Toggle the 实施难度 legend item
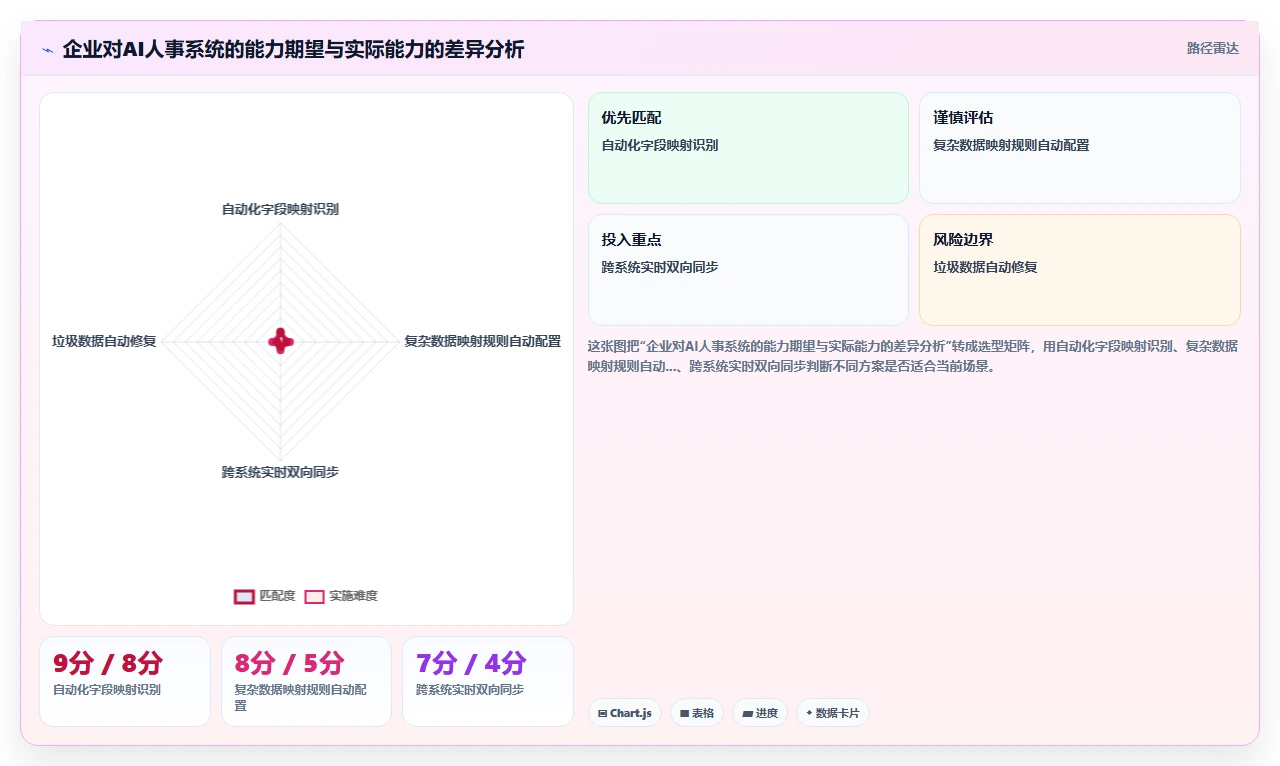The height and width of the screenshot is (766, 1280). (341, 596)
